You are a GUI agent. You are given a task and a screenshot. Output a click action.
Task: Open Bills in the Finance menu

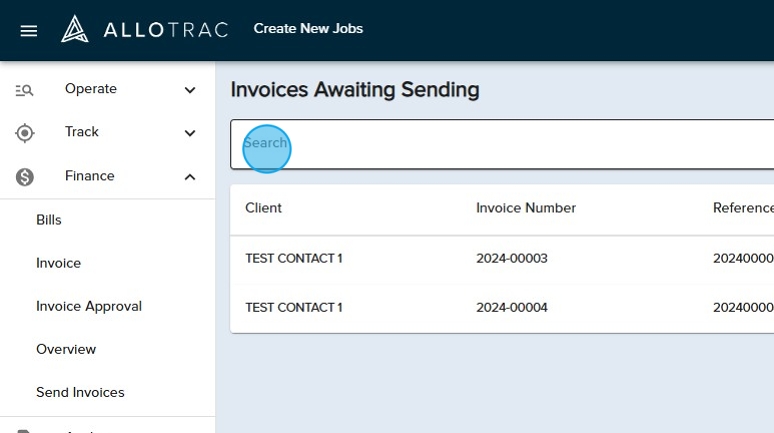[49, 220]
